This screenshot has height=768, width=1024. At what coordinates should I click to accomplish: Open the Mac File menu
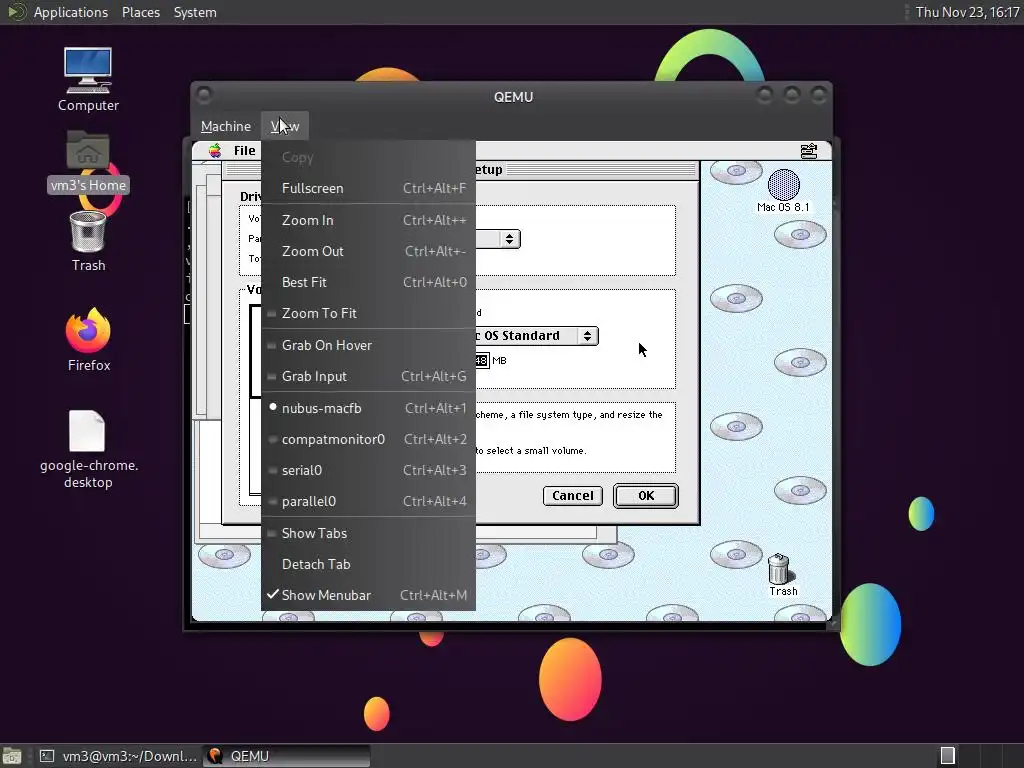[245, 151]
